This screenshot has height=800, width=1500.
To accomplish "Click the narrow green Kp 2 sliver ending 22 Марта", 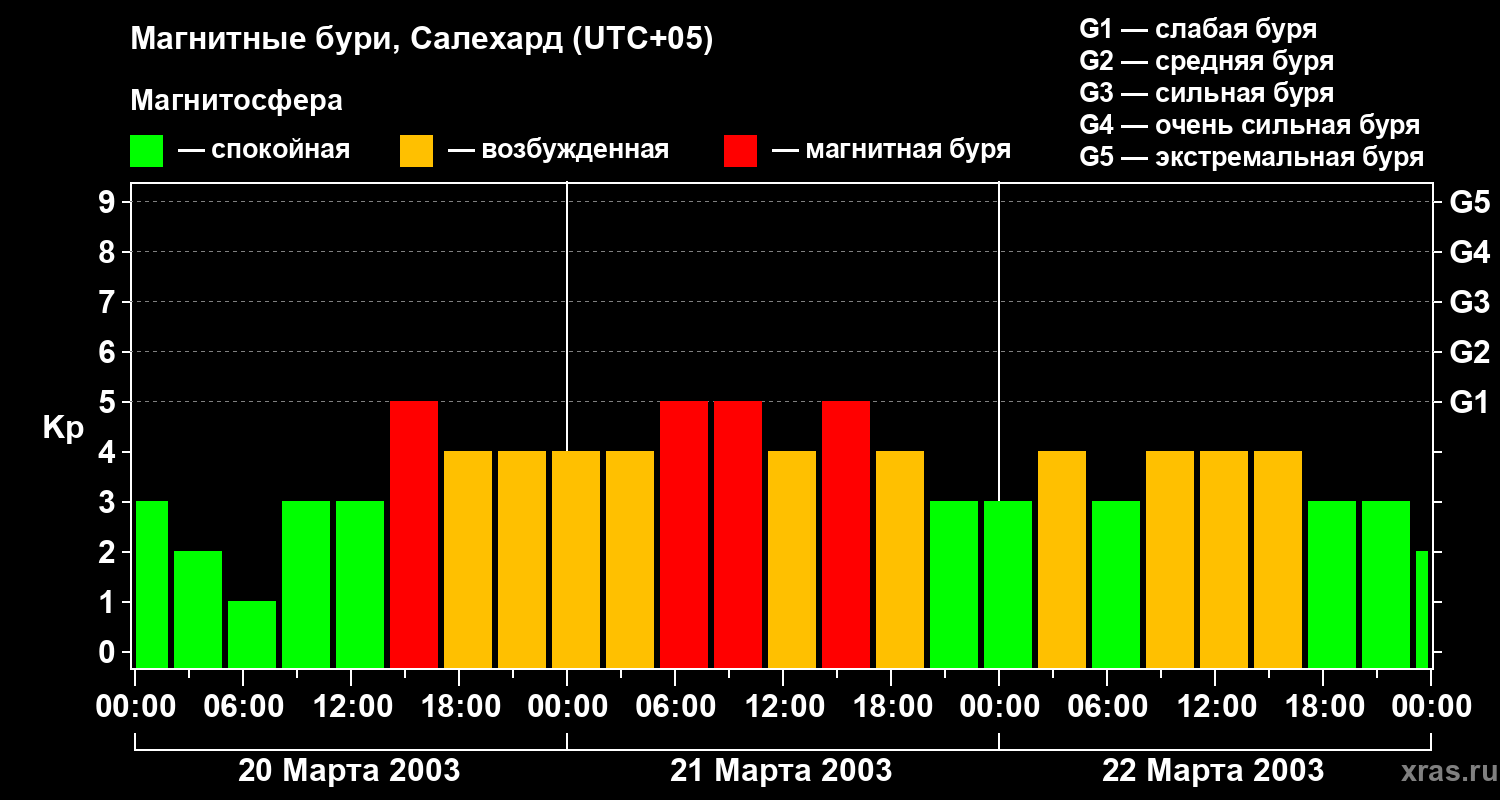I will [x=1422, y=610].
